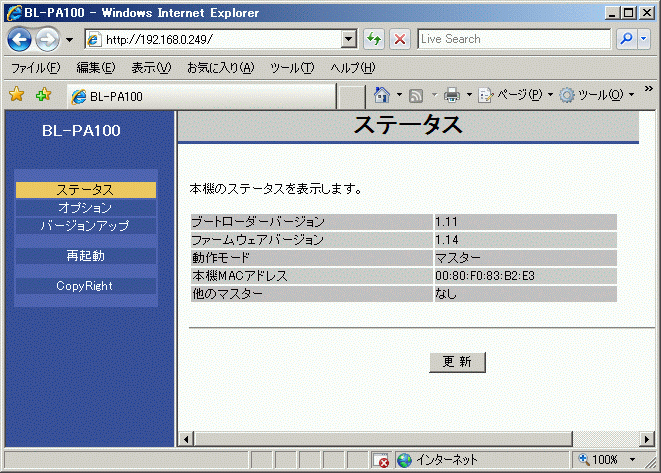Open the ページ(P) command bar menu

click(515, 95)
